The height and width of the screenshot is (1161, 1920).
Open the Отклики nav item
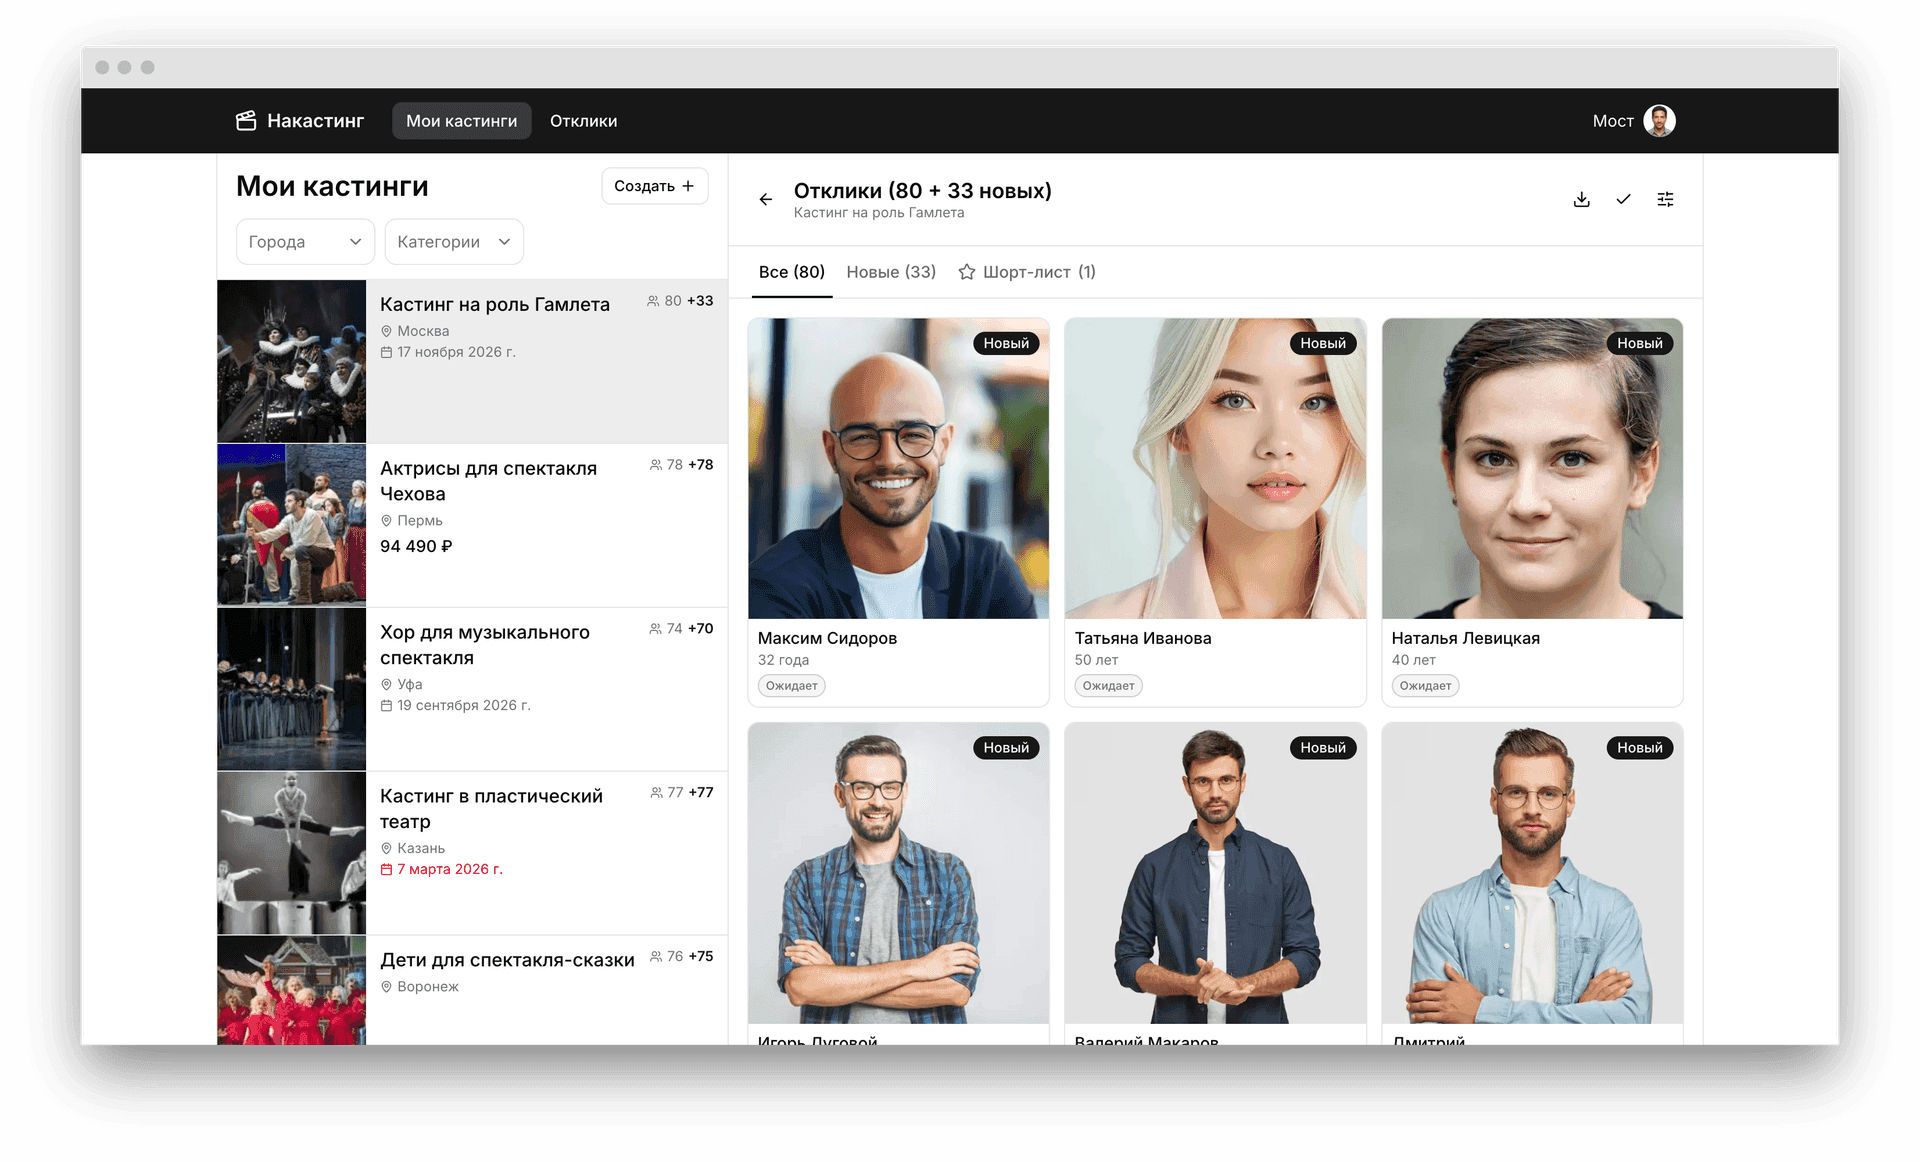[x=584, y=121]
